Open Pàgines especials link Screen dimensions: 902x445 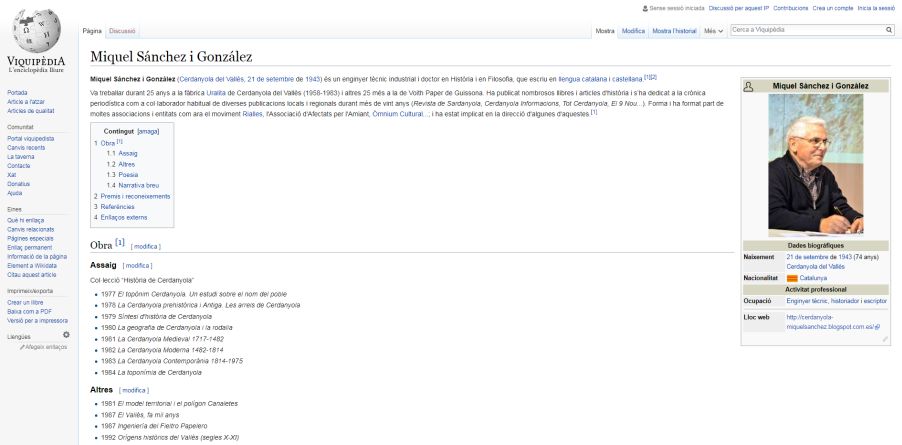pos(30,239)
